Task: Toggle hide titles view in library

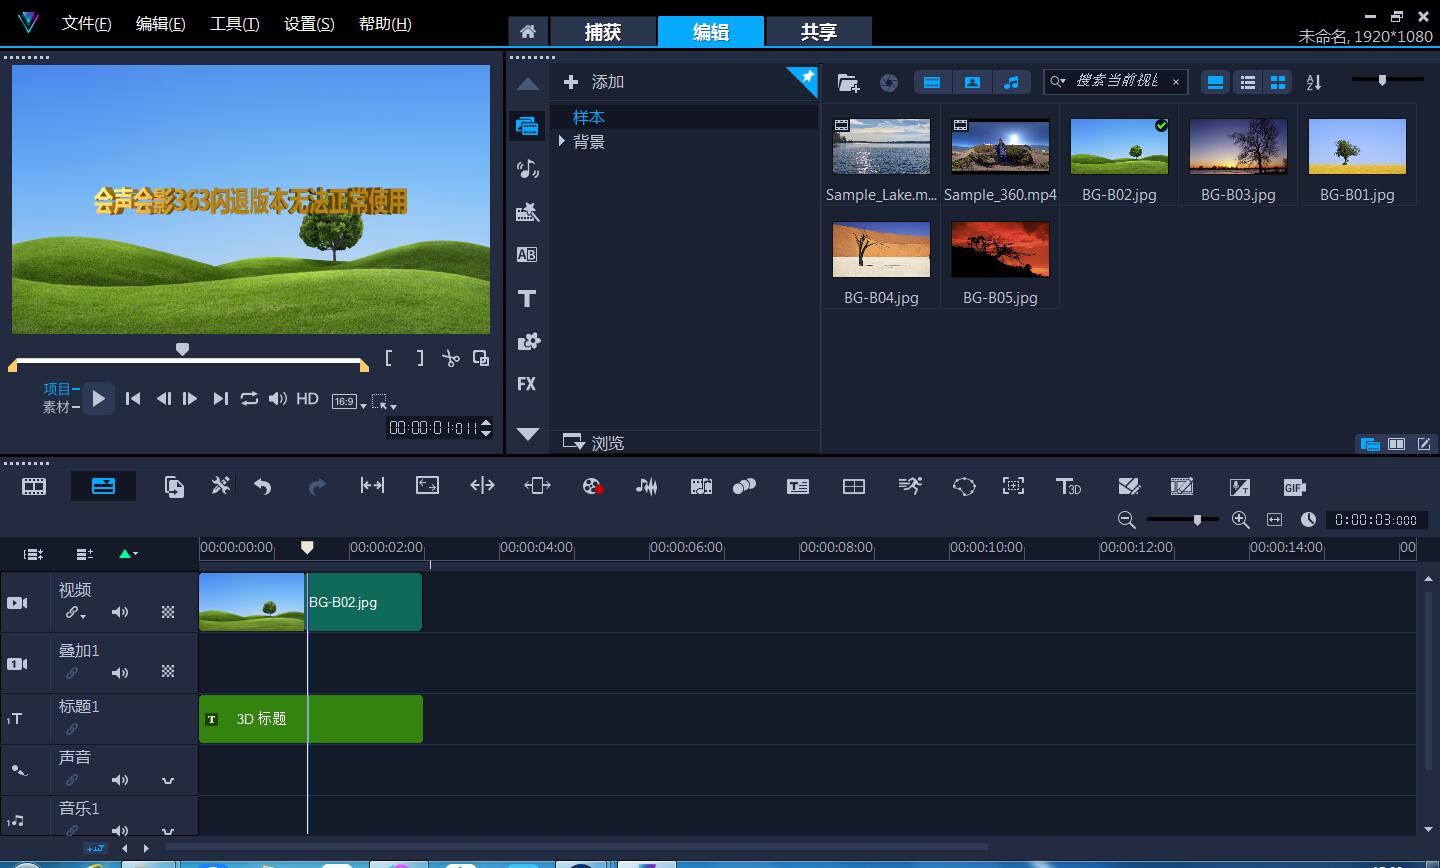Action: point(1215,83)
